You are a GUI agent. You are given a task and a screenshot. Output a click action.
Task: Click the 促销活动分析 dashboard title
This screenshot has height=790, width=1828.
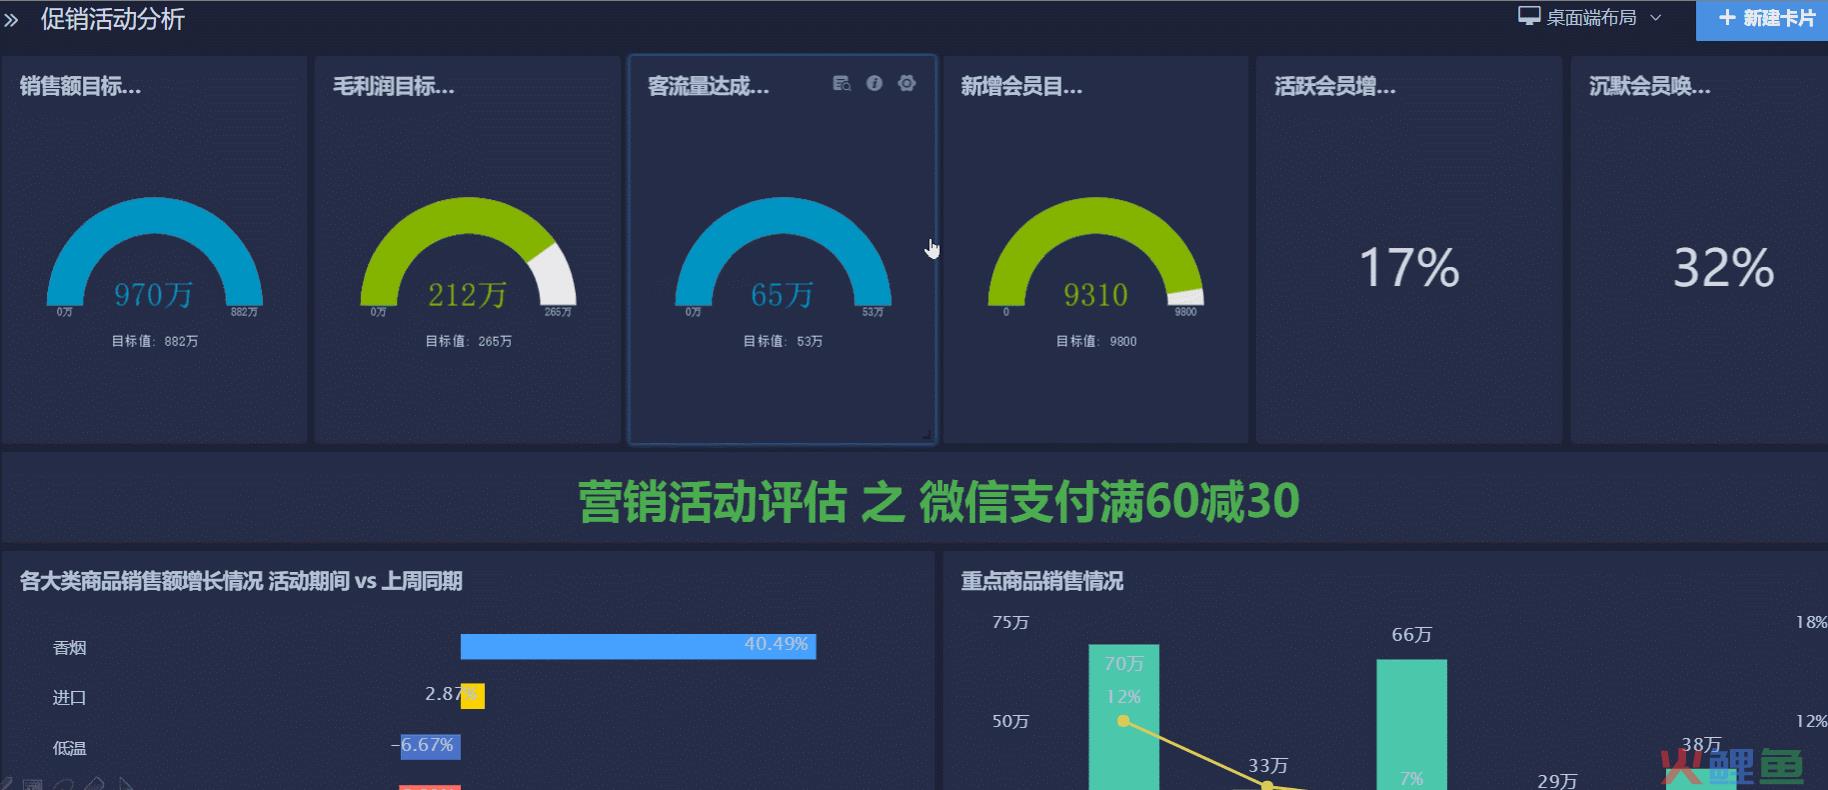click(x=113, y=19)
